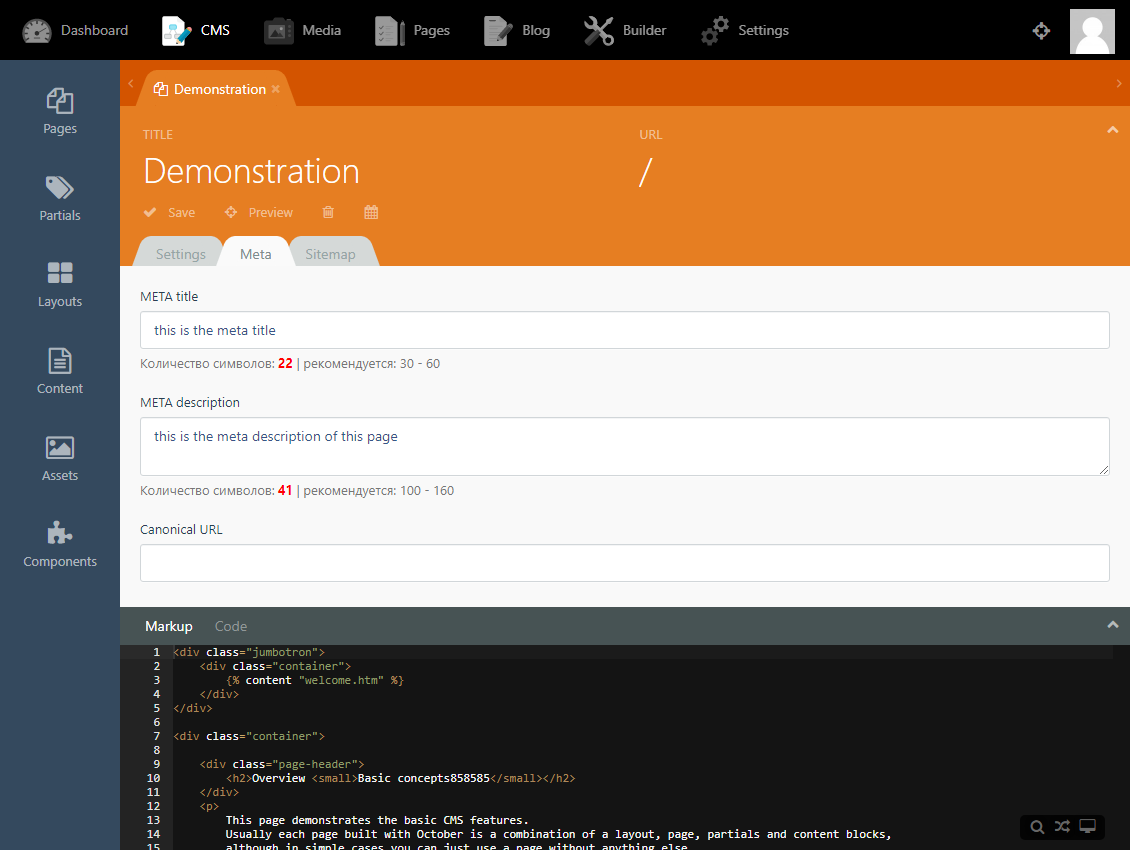Open the Media camera icon

click(278, 31)
